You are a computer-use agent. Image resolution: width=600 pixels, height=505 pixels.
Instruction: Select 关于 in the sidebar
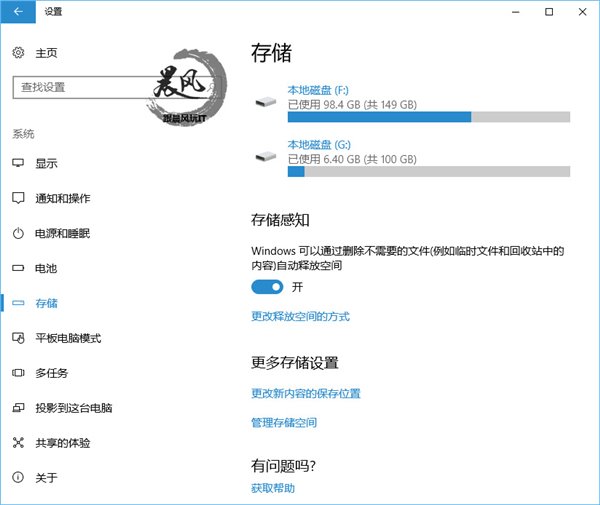(46, 477)
